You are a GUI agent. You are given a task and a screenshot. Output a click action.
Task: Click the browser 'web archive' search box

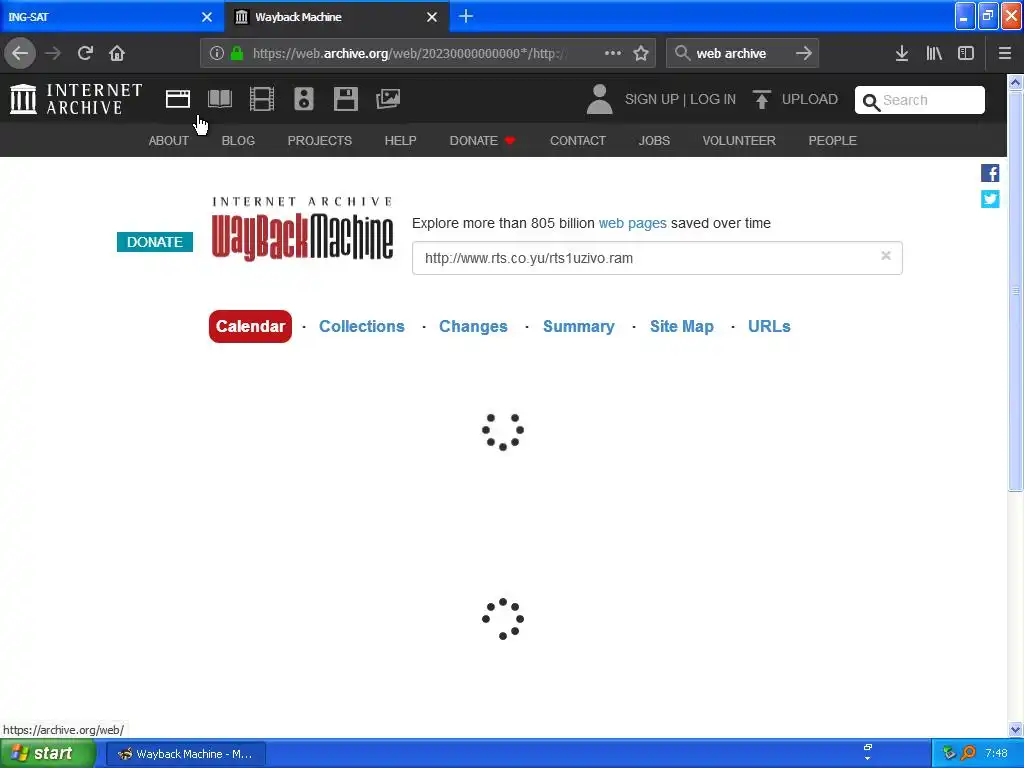click(742, 54)
